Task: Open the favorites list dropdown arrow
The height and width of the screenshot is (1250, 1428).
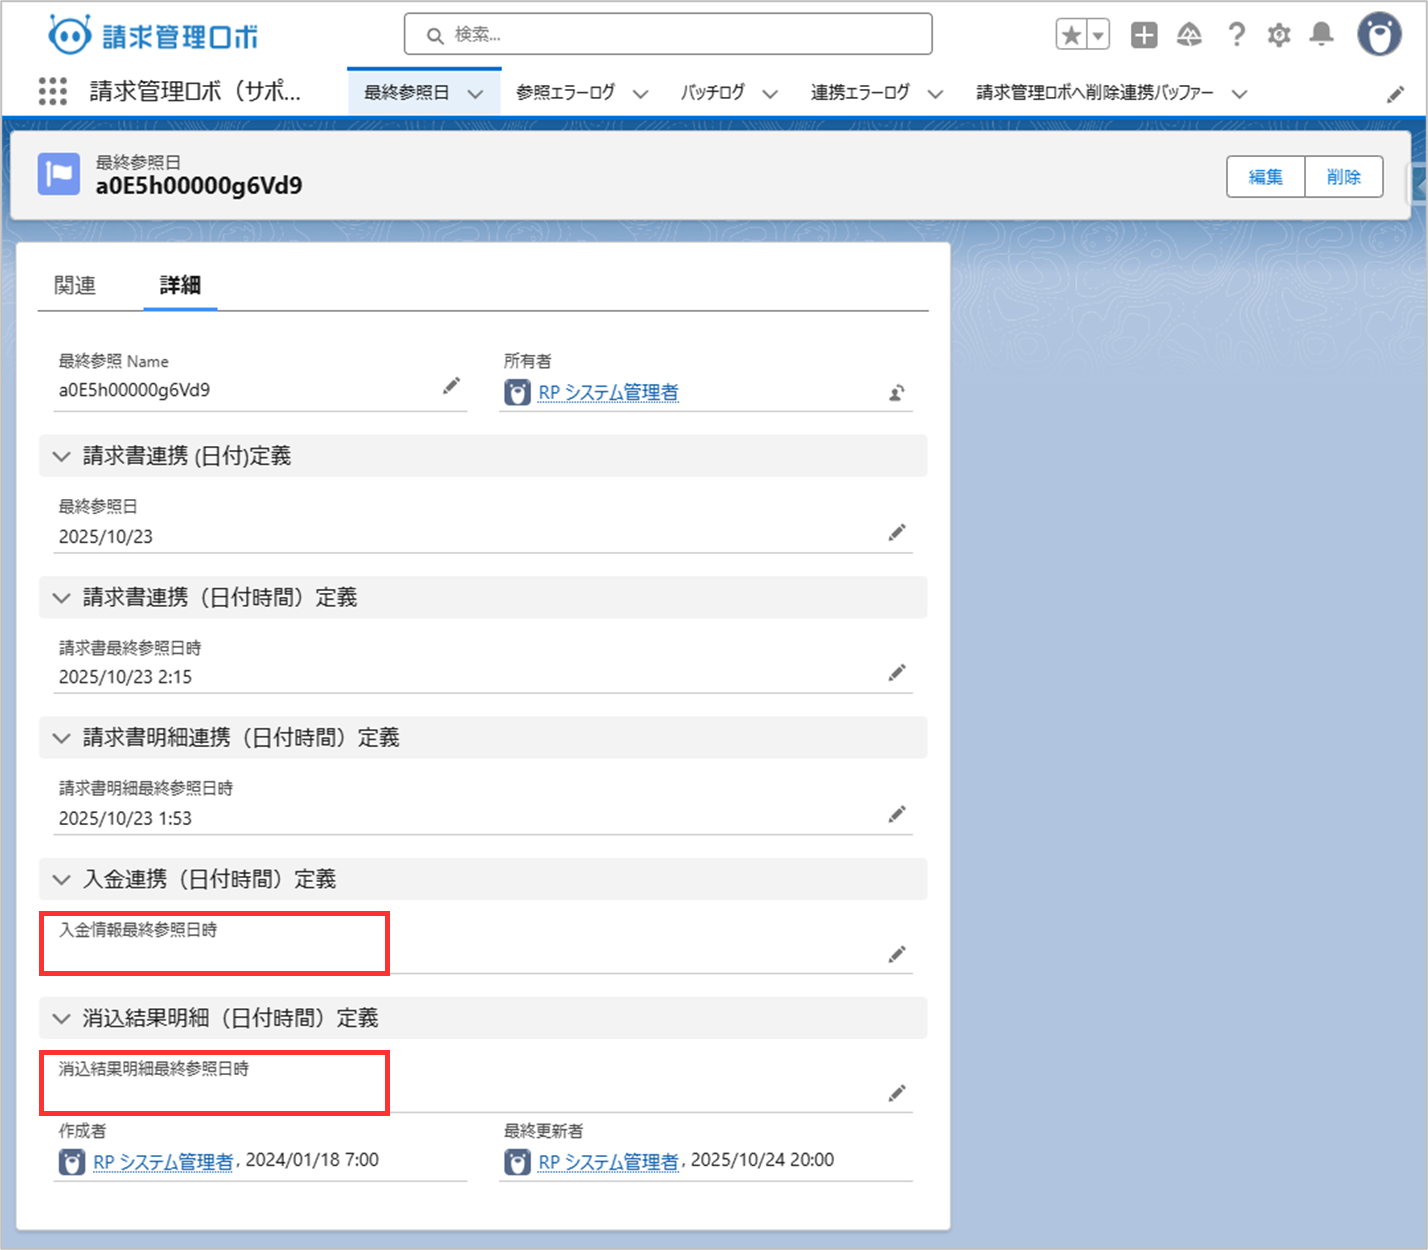Action: 1098,36
